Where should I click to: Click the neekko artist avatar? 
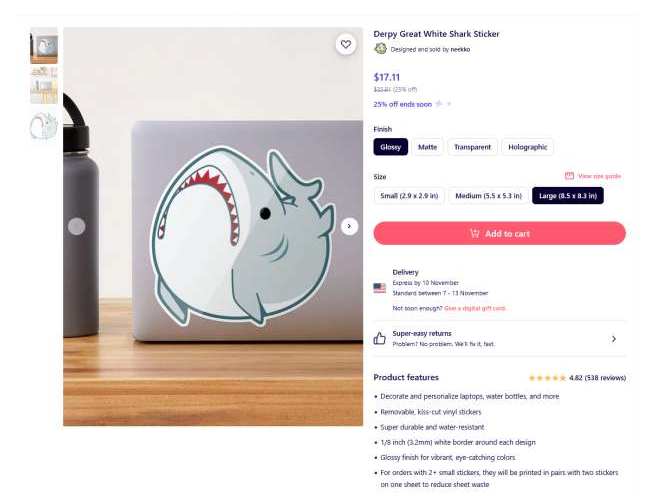[380, 49]
